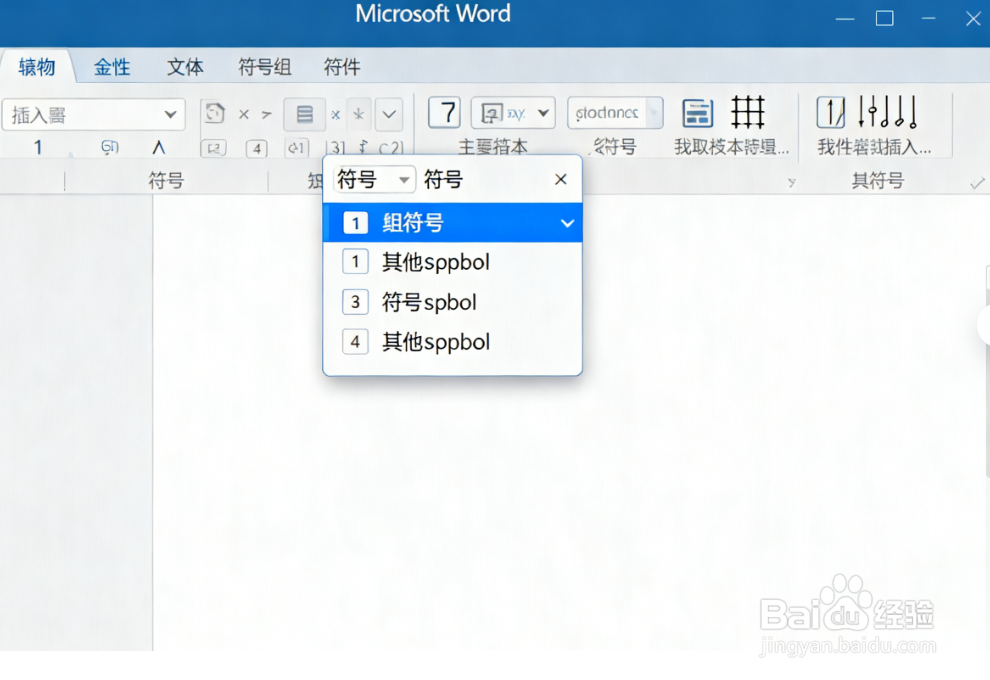Click the music-note sliders icon
The image size is (990, 680).
pos(888,112)
